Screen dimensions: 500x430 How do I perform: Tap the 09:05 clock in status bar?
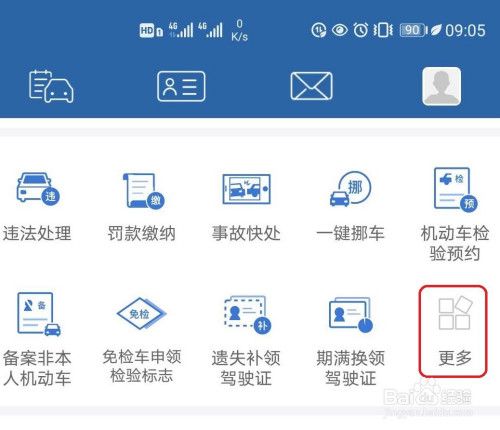point(465,30)
